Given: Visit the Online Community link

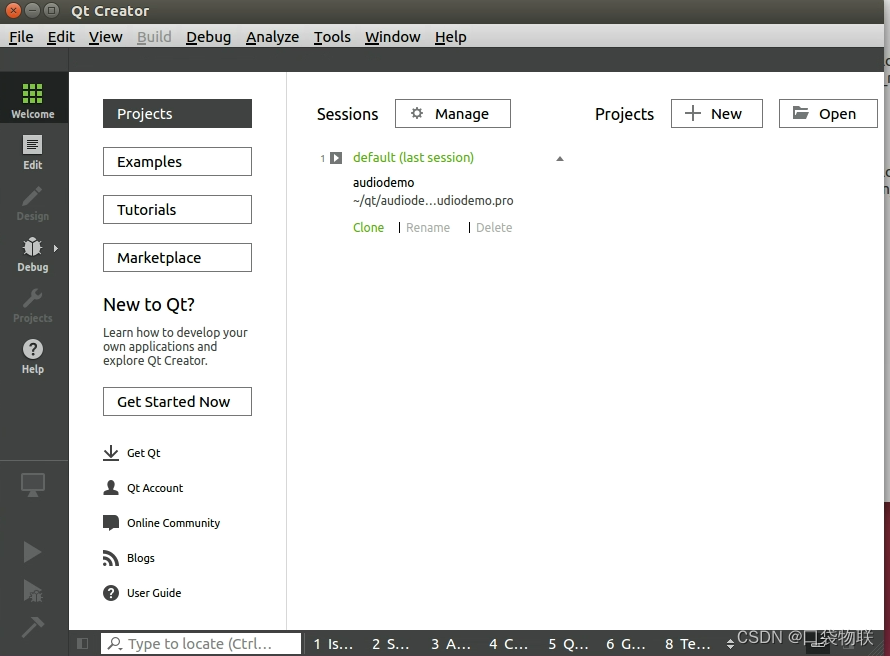Looking at the screenshot, I should tap(174, 523).
